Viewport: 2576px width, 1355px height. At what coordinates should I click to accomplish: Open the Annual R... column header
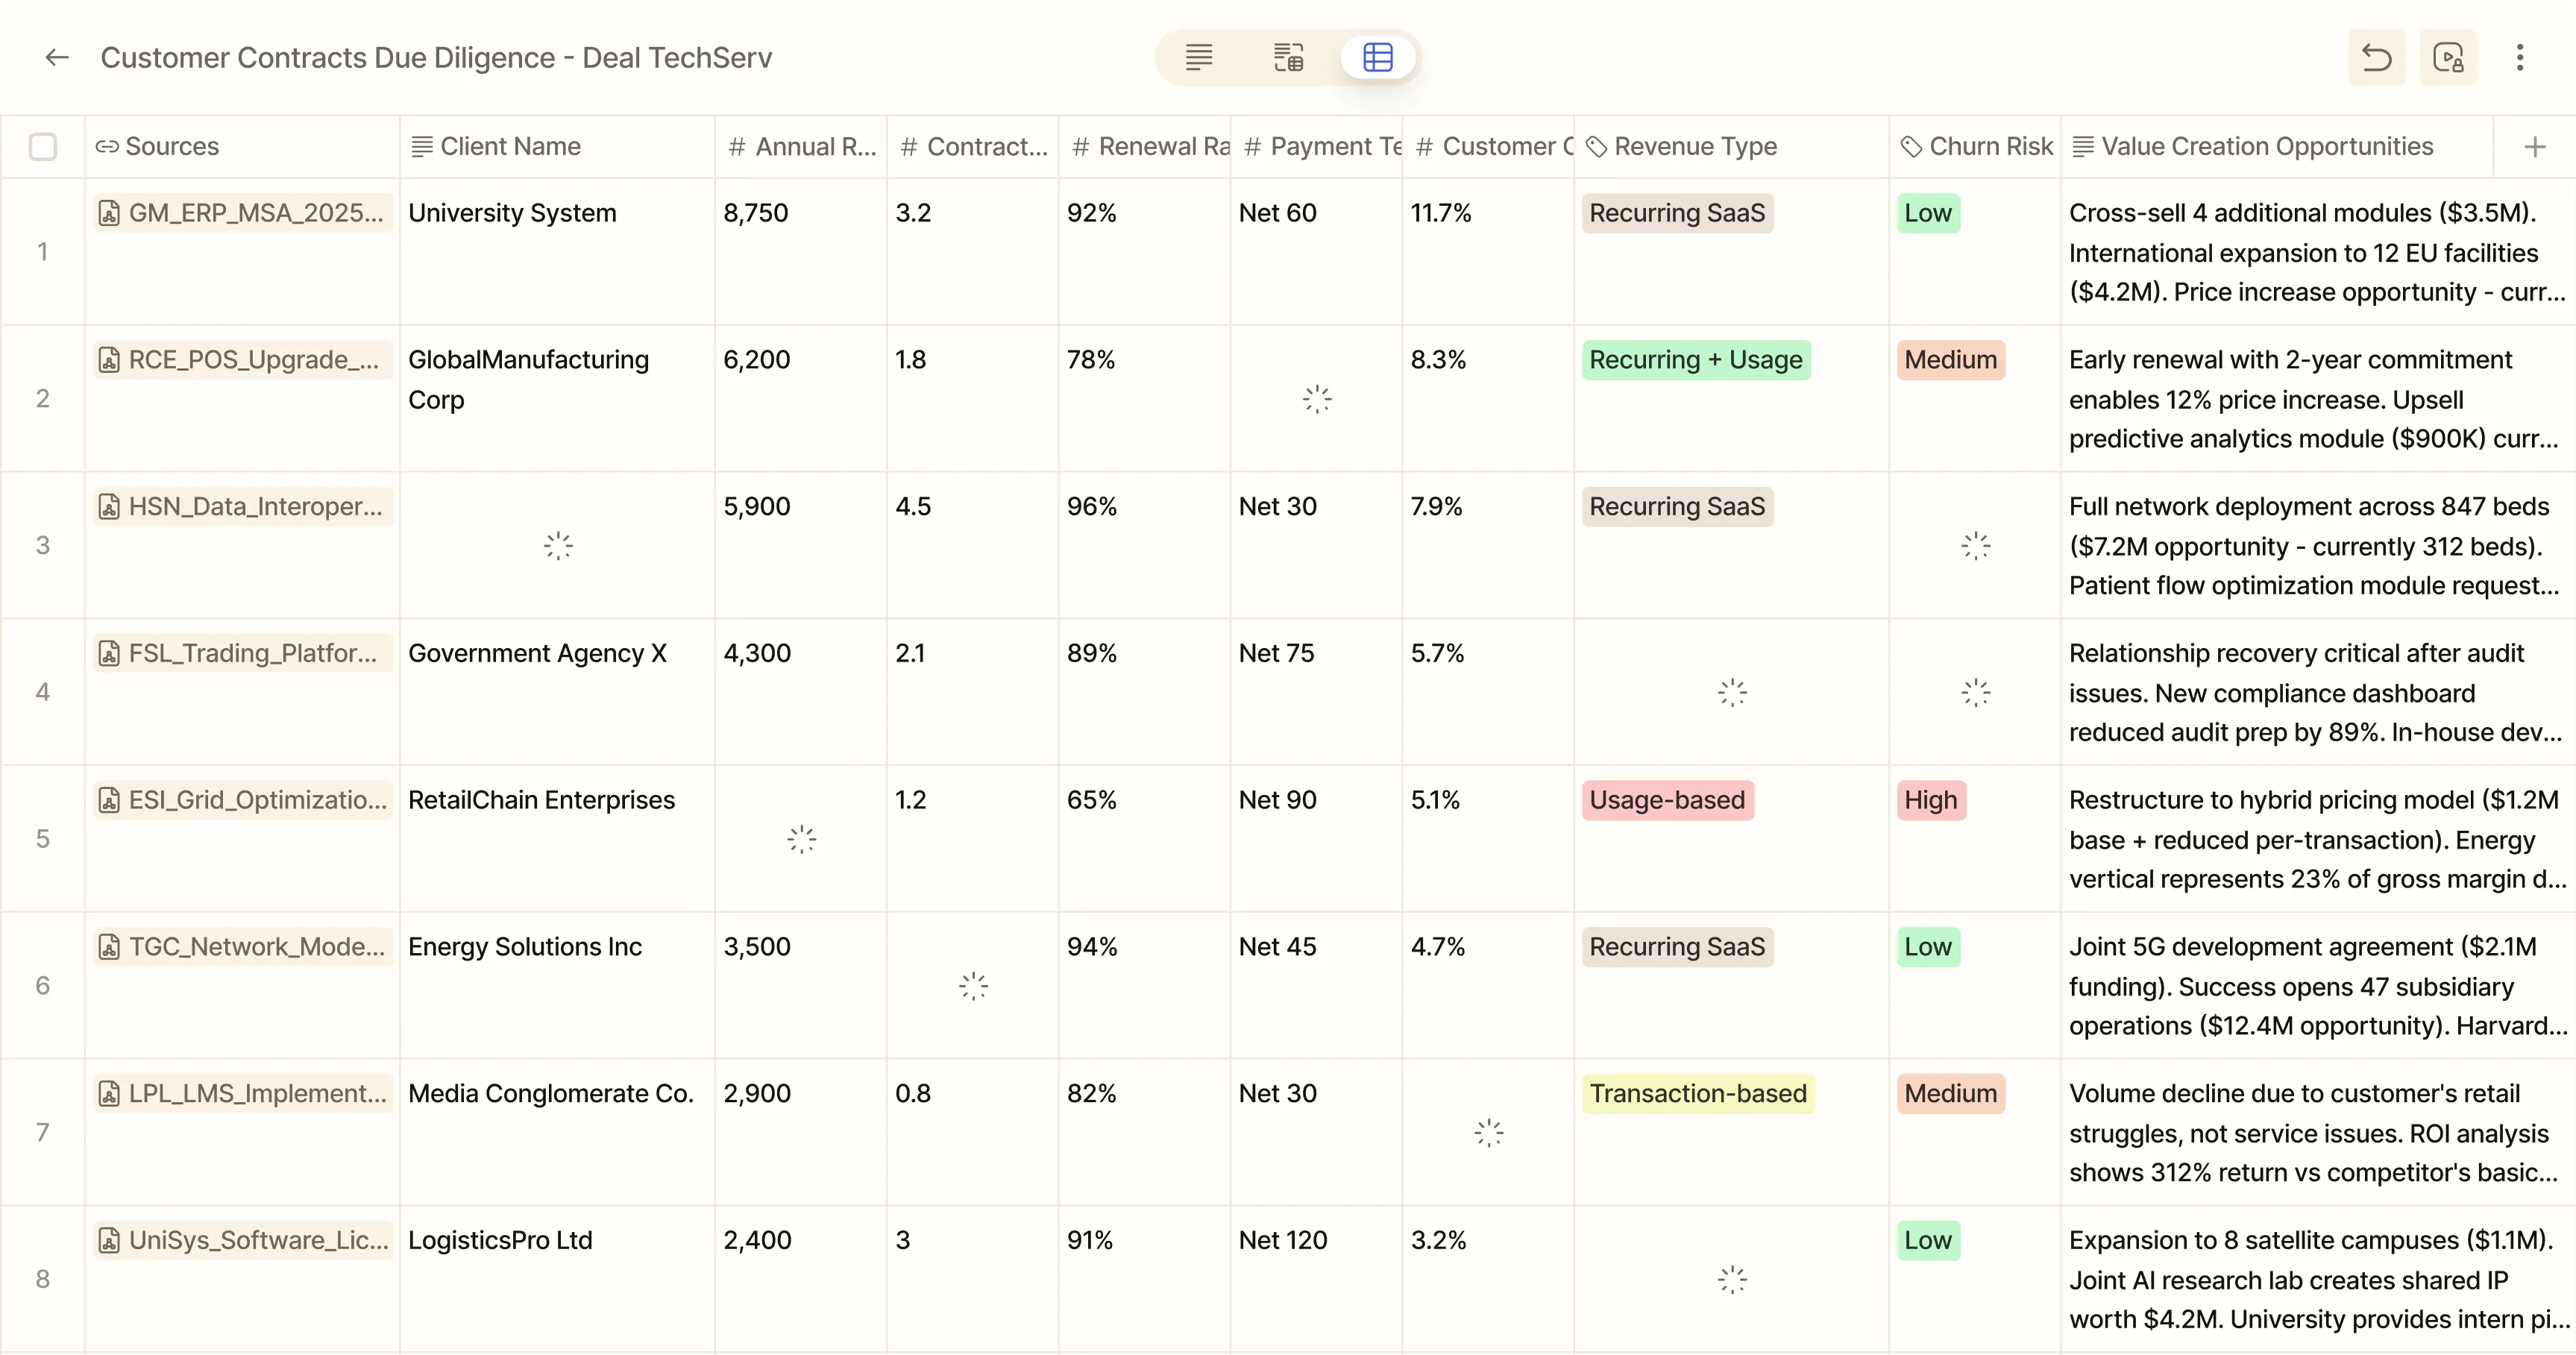pyautogui.click(x=801, y=147)
